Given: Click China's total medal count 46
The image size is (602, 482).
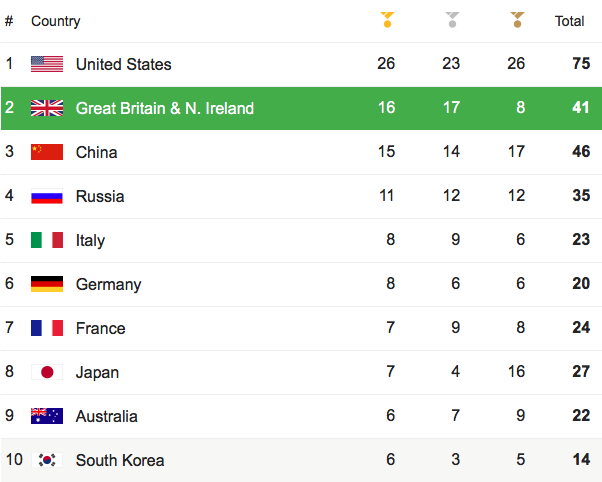Looking at the screenshot, I should (x=581, y=151).
